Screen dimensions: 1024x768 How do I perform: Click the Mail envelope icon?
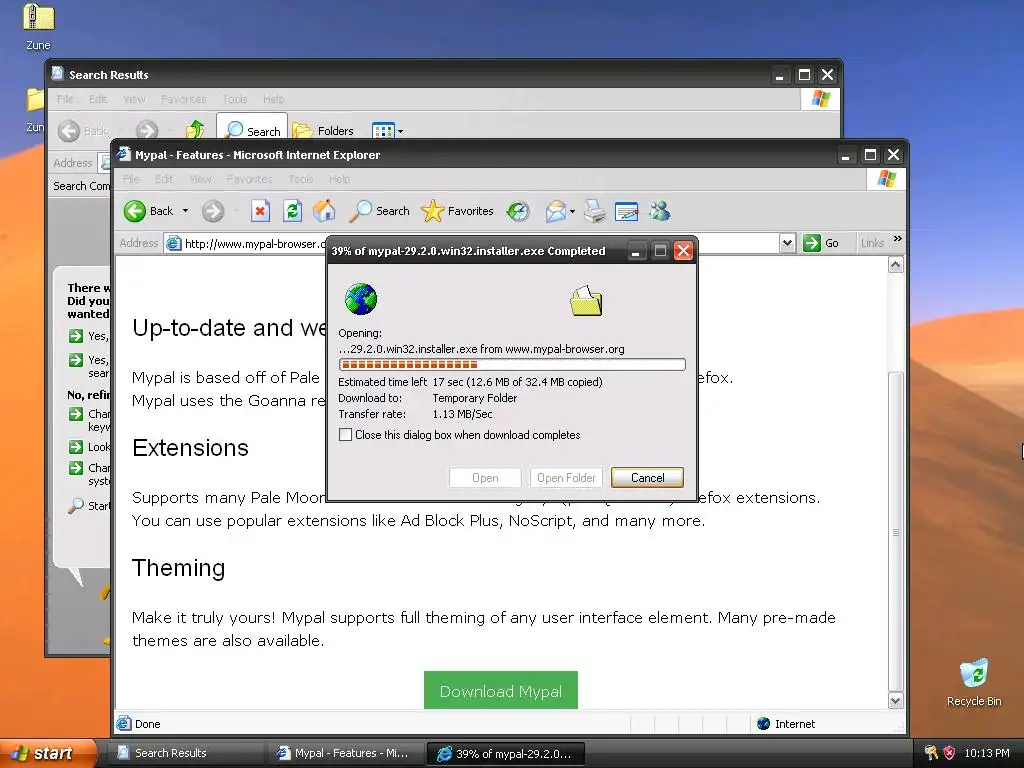click(555, 211)
